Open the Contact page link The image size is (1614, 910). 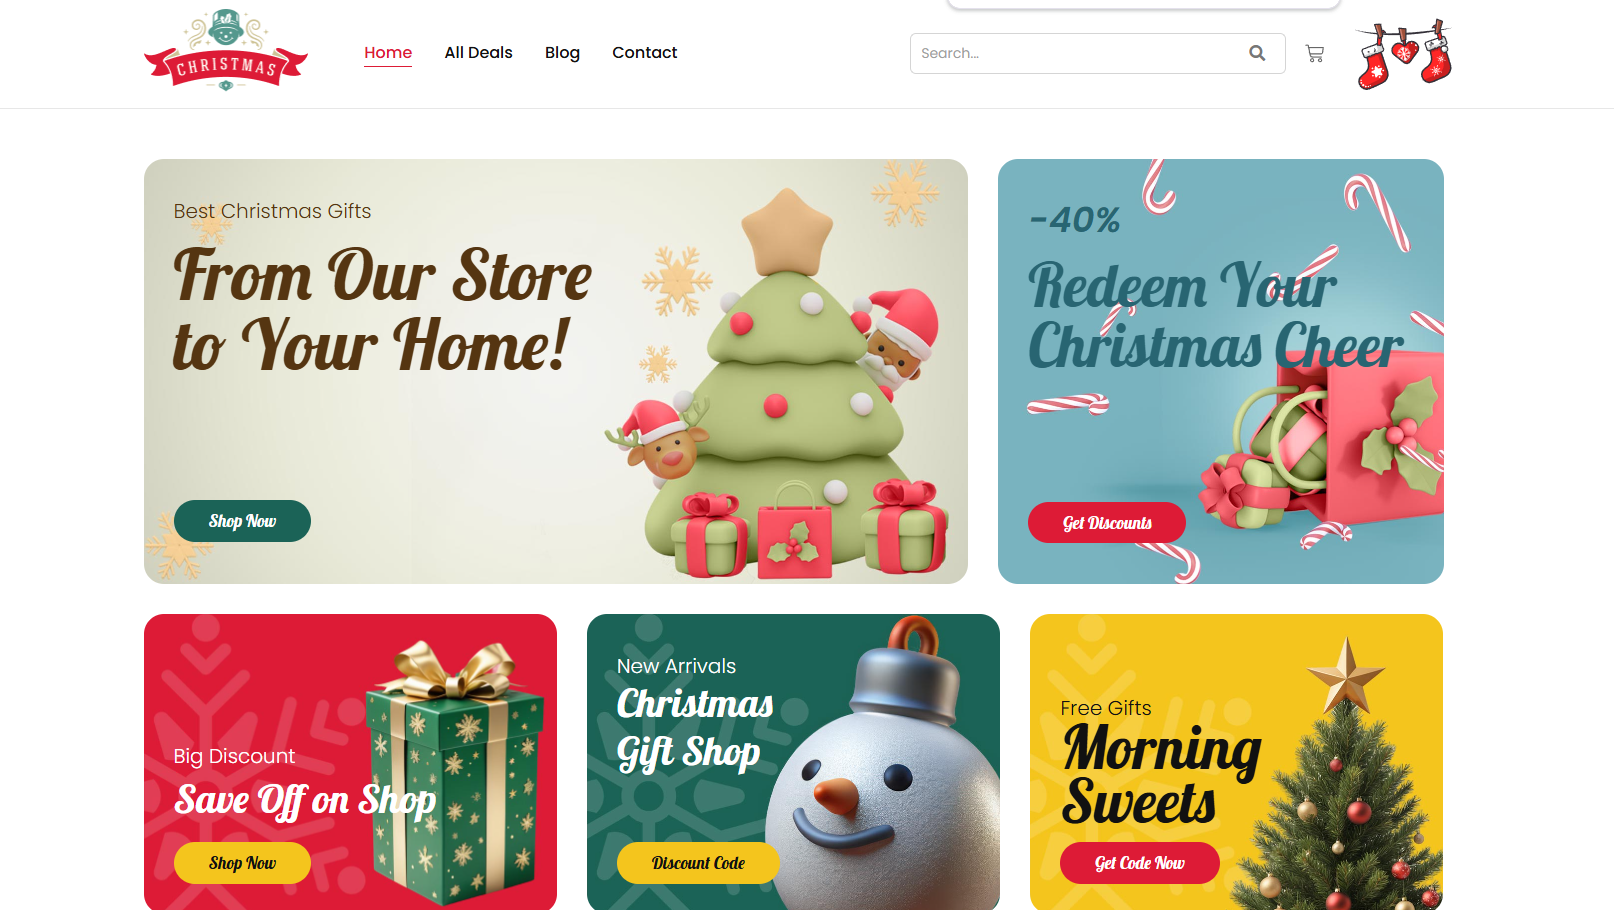click(x=644, y=52)
